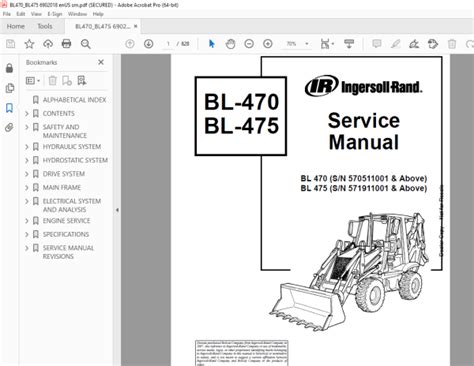Expand the ENGINE SERVICE bookmark
The height and width of the screenshot is (366, 474).
click(27, 221)
